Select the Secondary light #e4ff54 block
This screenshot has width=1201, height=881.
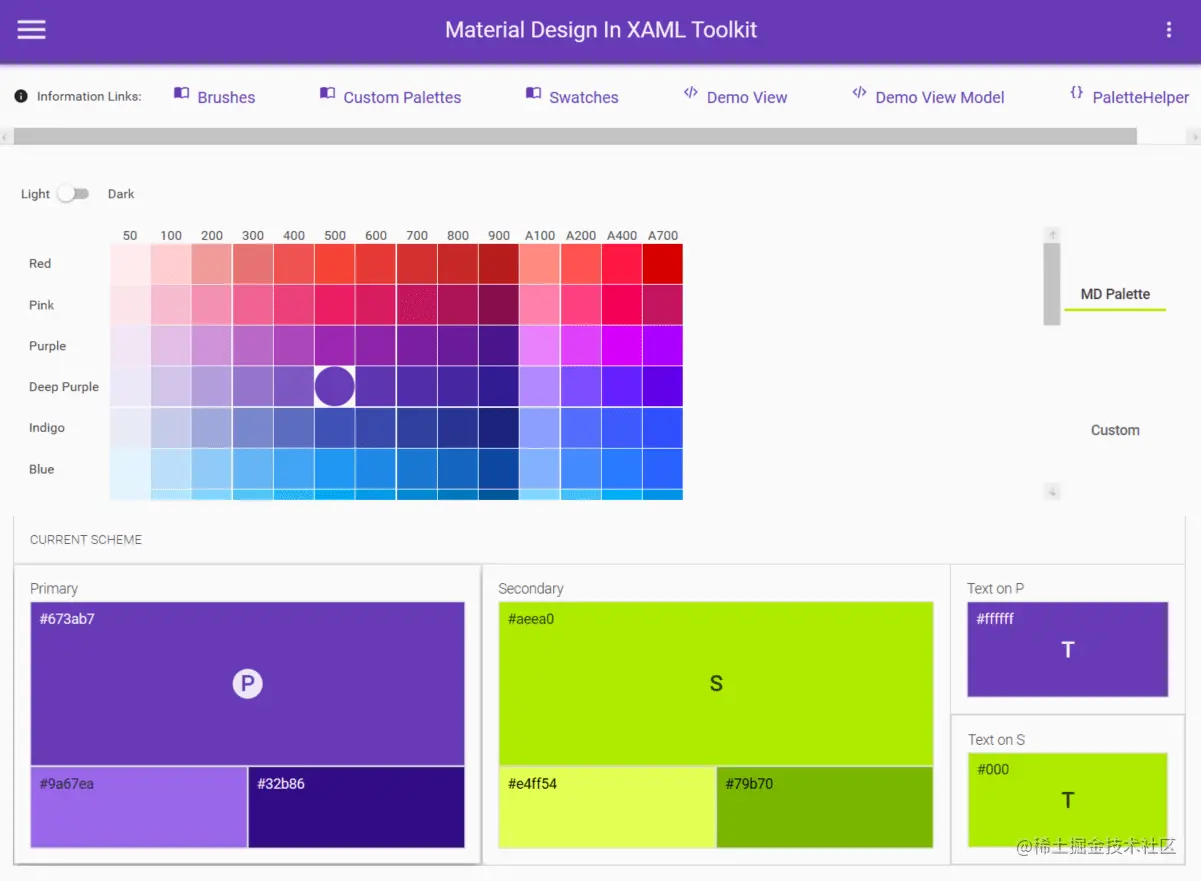tap(607, 807)
